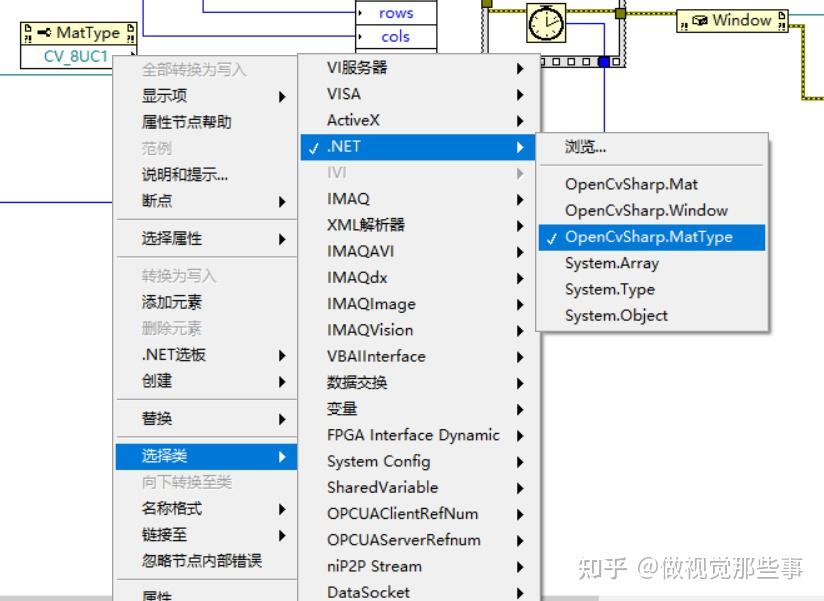Select 忽略节点内部错误 option
Viewport: 824px width, 601px height.
207,561
